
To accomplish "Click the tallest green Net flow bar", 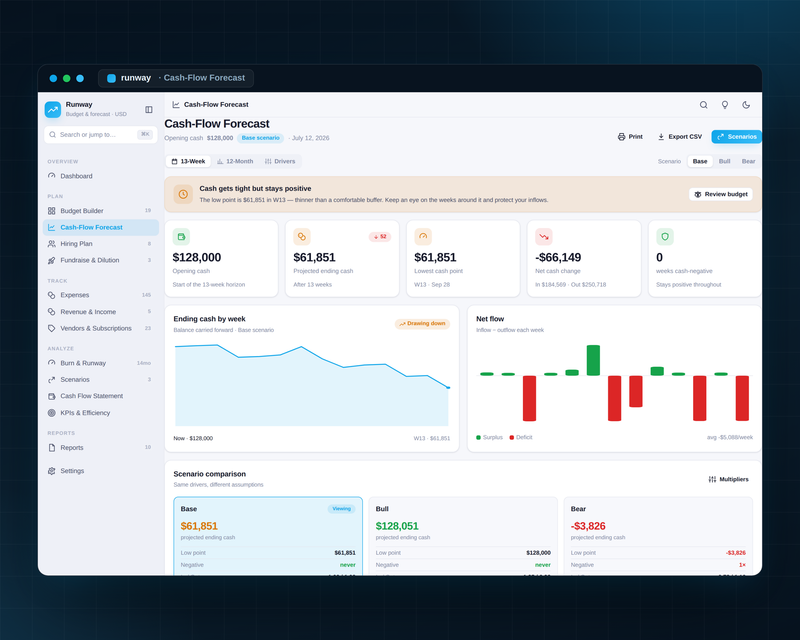I will pos(593,360).
